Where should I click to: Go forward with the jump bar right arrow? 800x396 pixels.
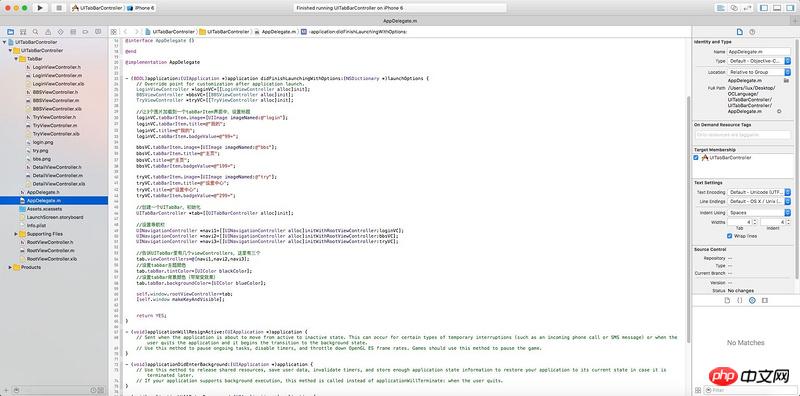click(x=136, y=32)
